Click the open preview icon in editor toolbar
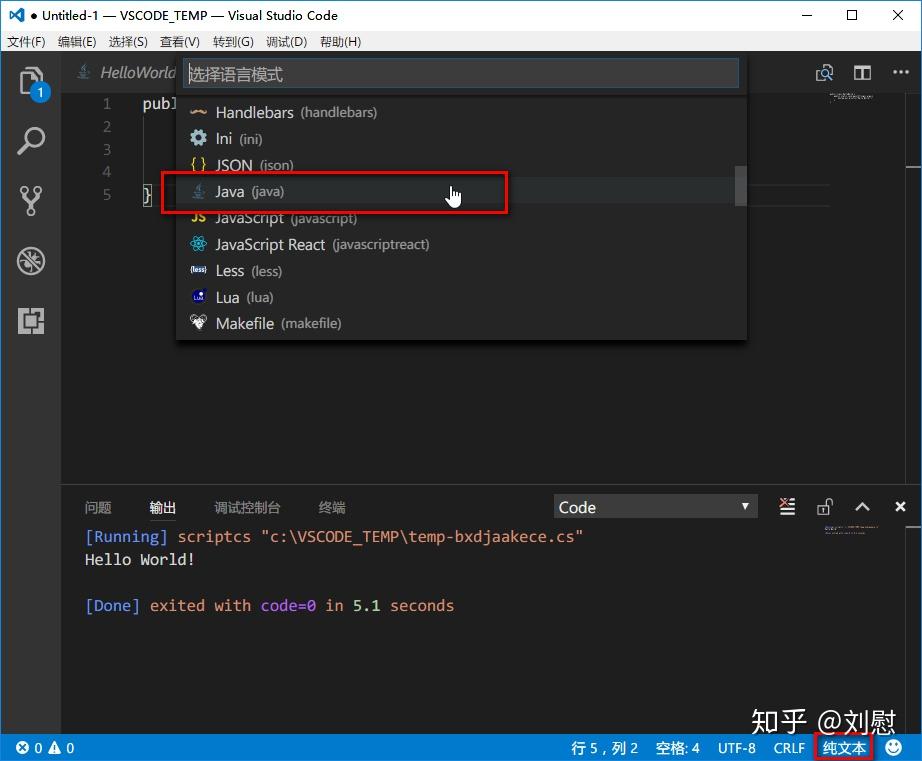The height and width of the screenshot is (761, 922). (x=824, y=73)
